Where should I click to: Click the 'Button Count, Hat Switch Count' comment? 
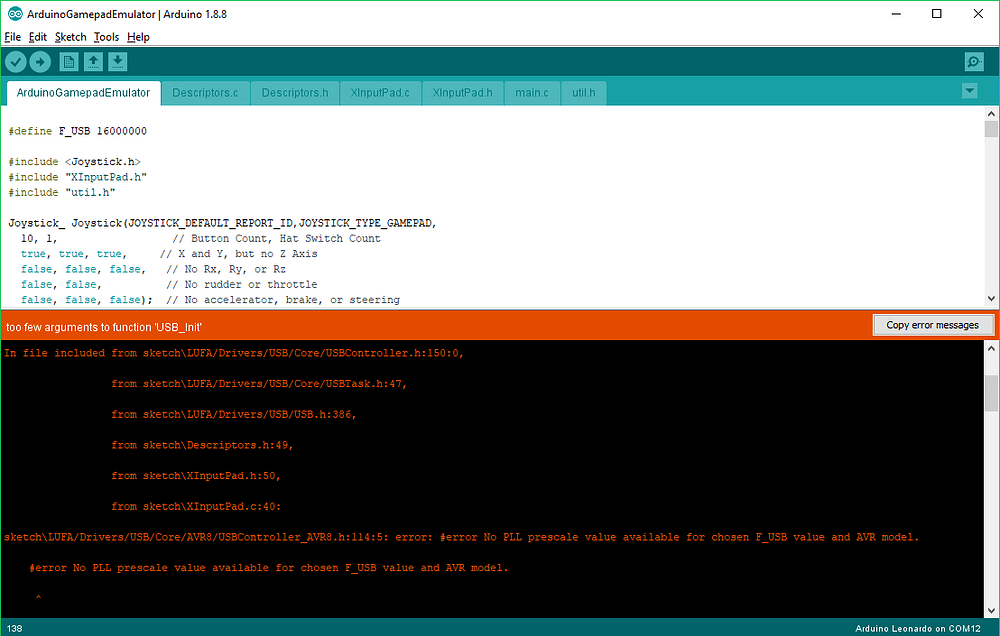coord(277,238)
